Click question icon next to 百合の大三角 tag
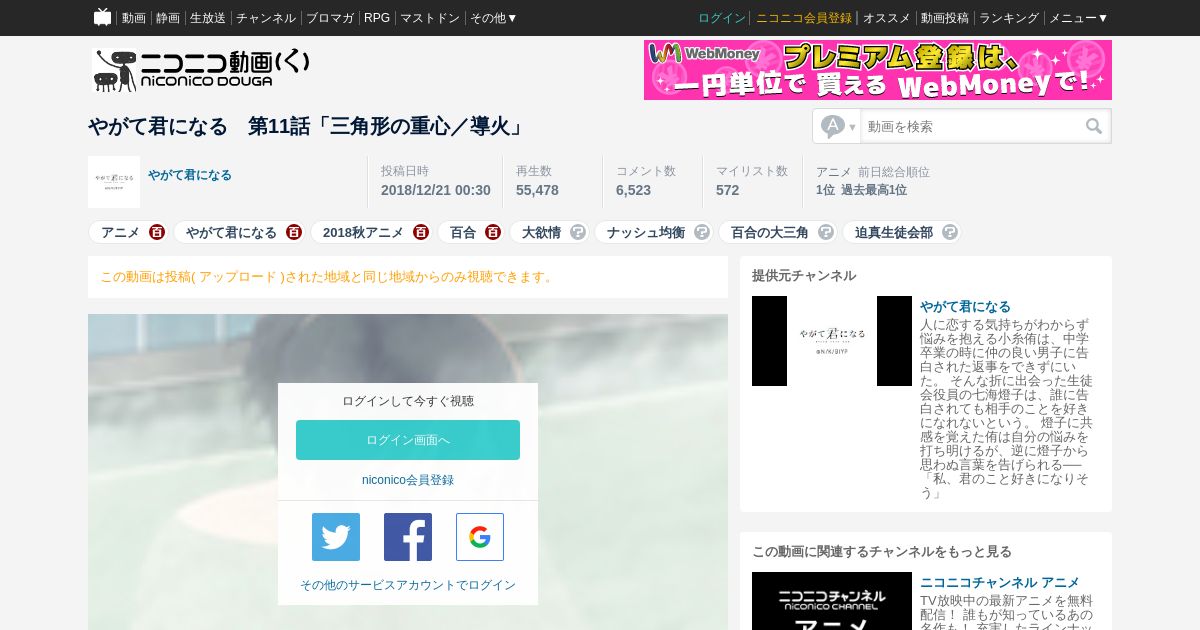 (826, 232)
